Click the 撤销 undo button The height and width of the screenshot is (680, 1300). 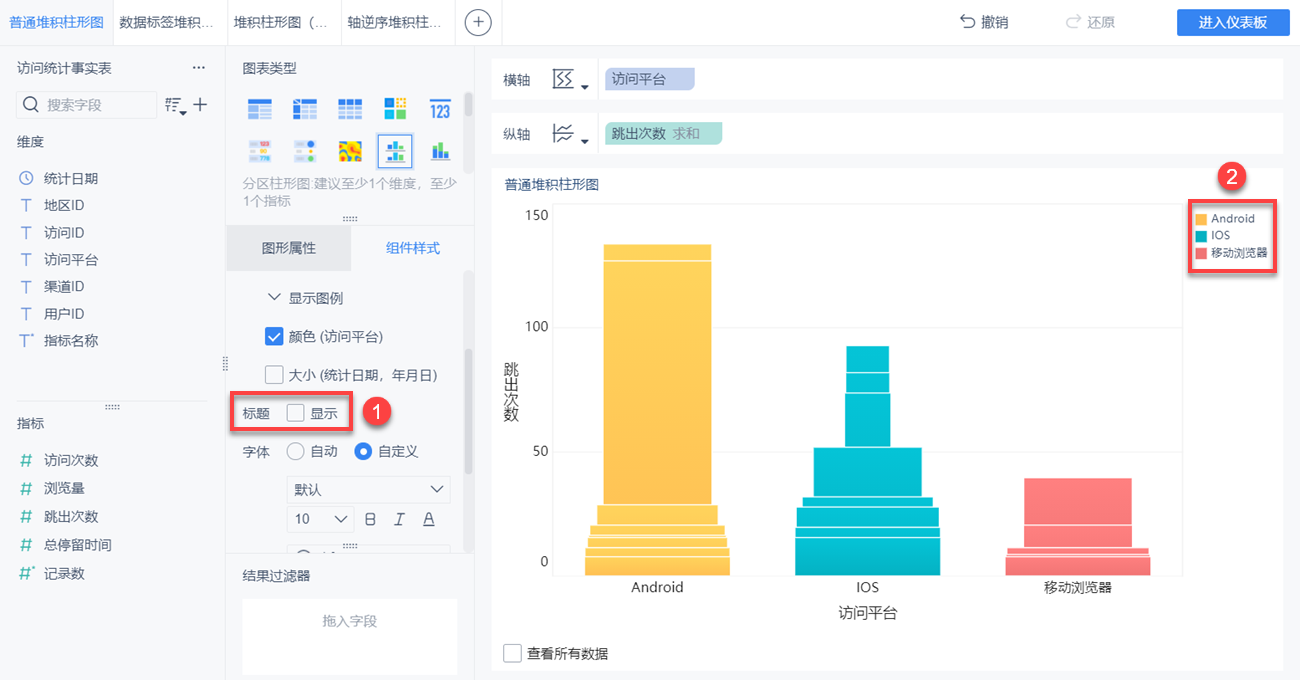click(x=984, y=22)
